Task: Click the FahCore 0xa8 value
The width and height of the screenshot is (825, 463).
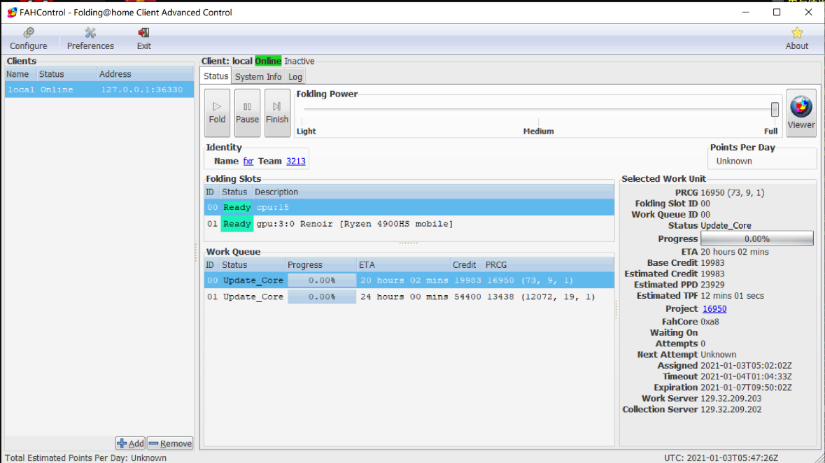Action: (710, 321)
